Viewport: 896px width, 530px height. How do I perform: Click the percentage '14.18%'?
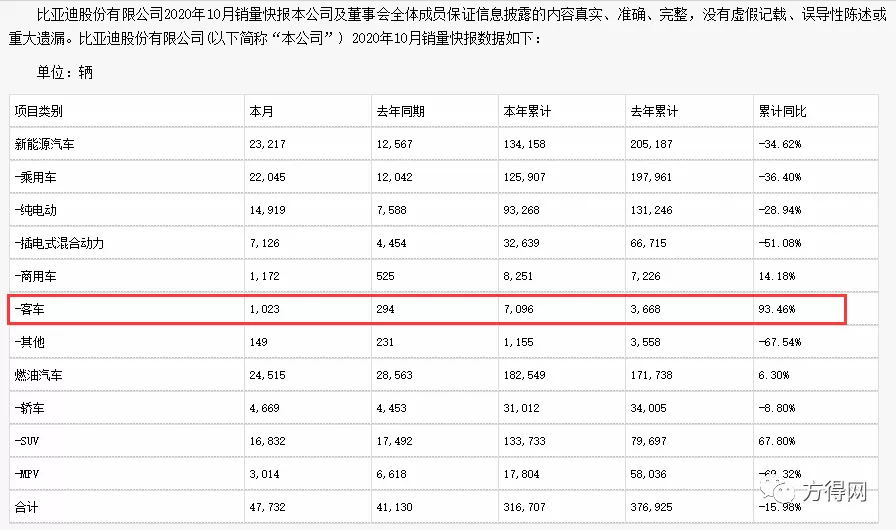(777, 276)
